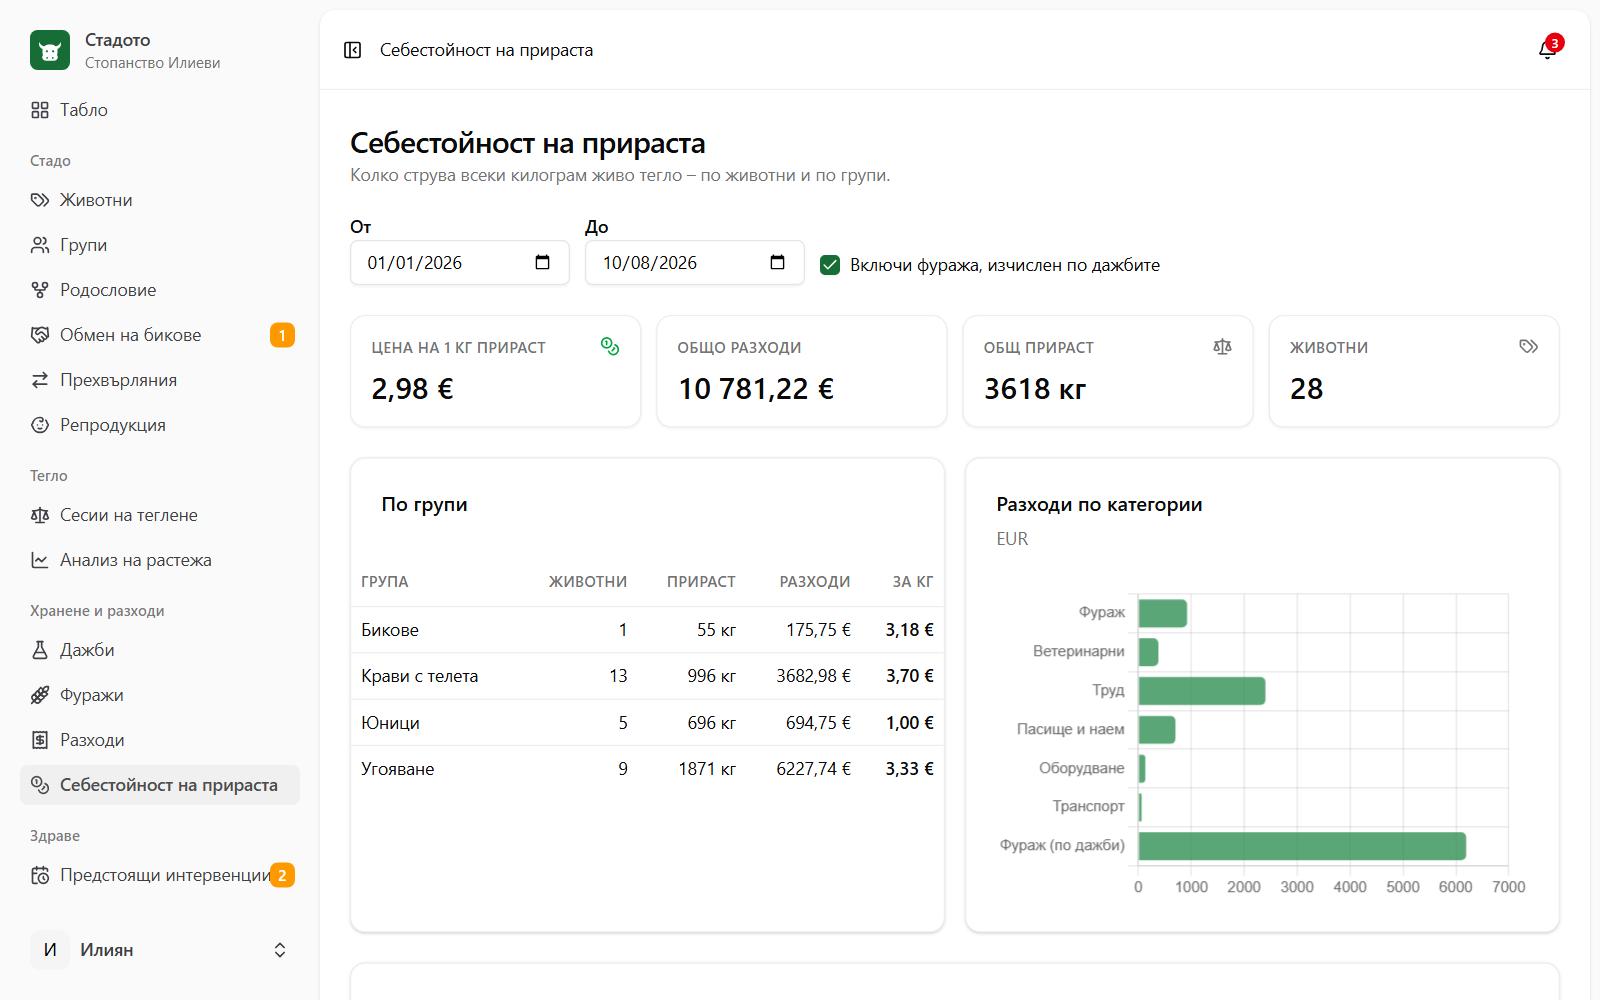1600x1000 pixels.
Task: Open Табло dashboard icon
Action: click(x=40, y=110)
